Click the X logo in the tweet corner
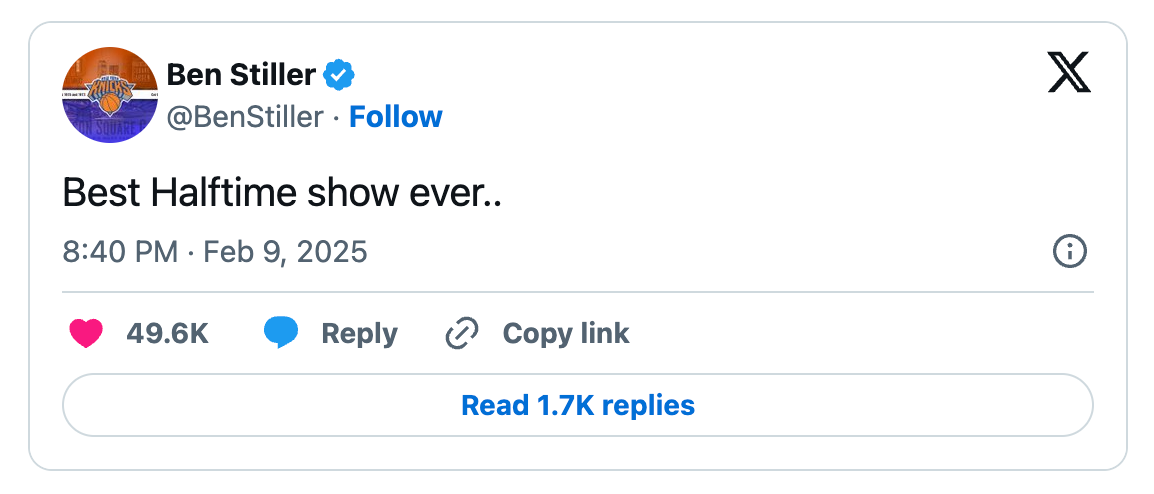The width and height of the screenshot is (1154, 494). pos(1069,72)
